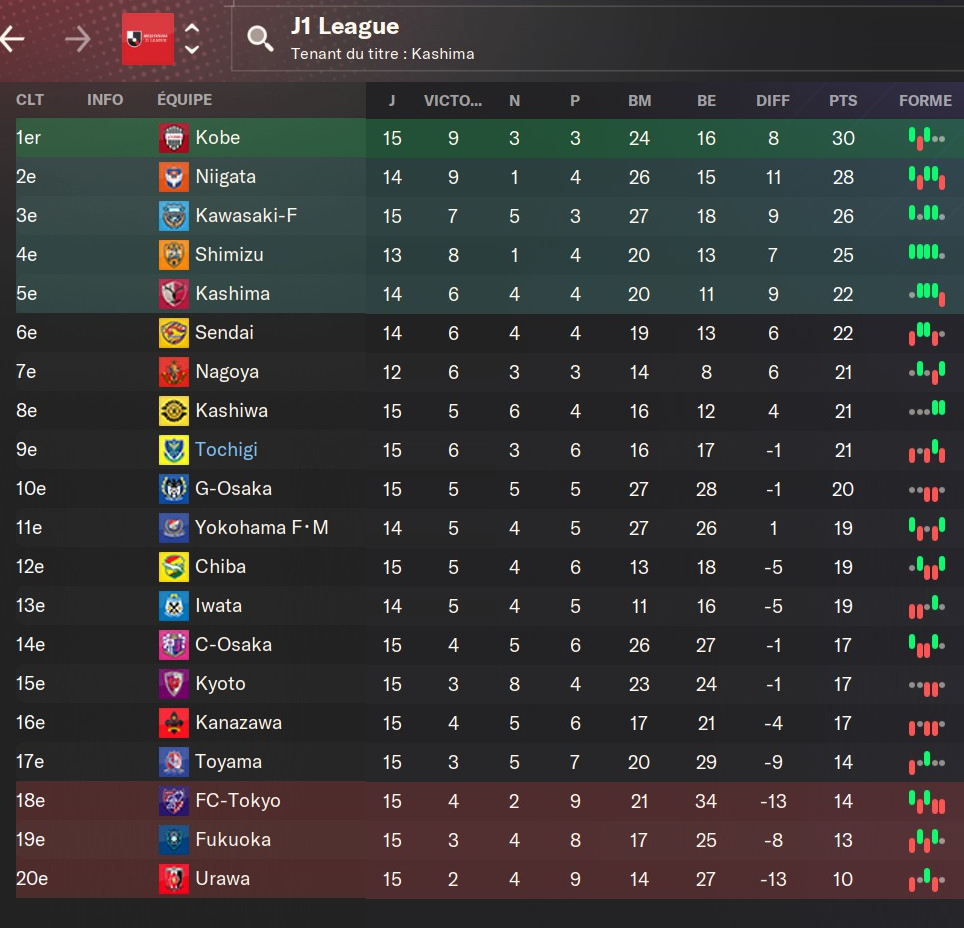Click the Kobe club crest
The width and height of the screenshot is (964, 928).
point(174,138)
